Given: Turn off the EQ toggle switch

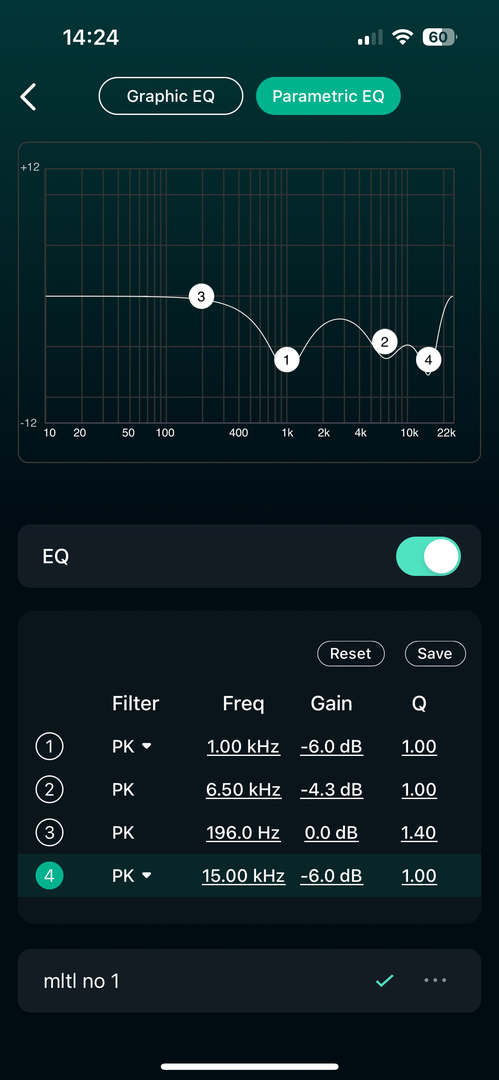Looking at the screenshot, I should click(x=428, y=556).
